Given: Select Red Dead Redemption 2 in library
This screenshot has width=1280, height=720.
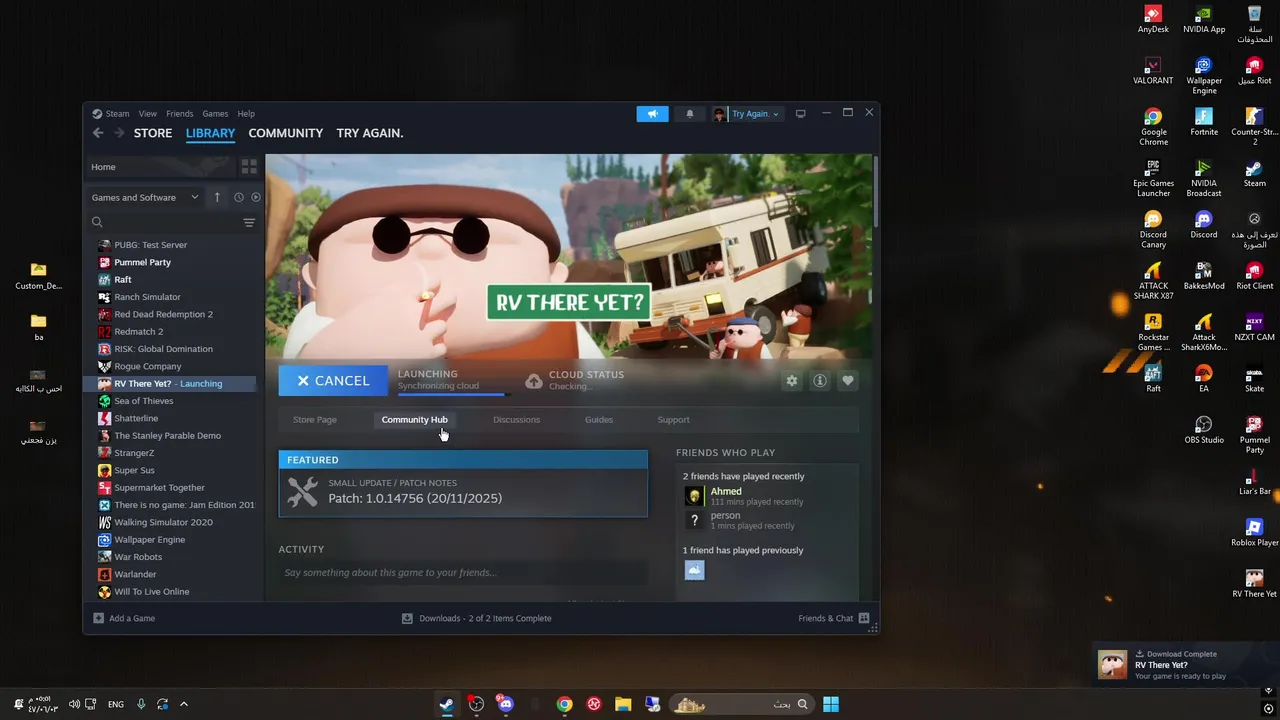Looking at the screenshot, I should tap(163, 314).
